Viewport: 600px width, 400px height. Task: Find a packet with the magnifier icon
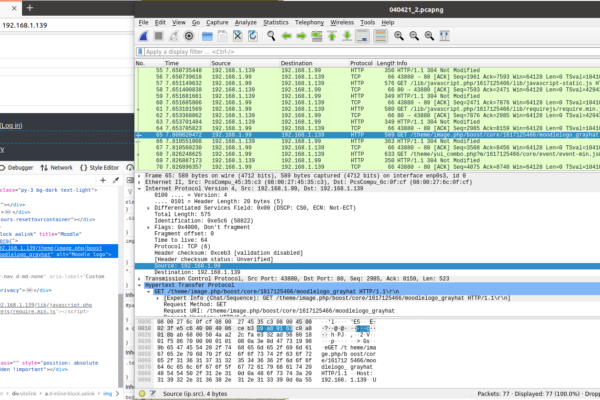271,36
